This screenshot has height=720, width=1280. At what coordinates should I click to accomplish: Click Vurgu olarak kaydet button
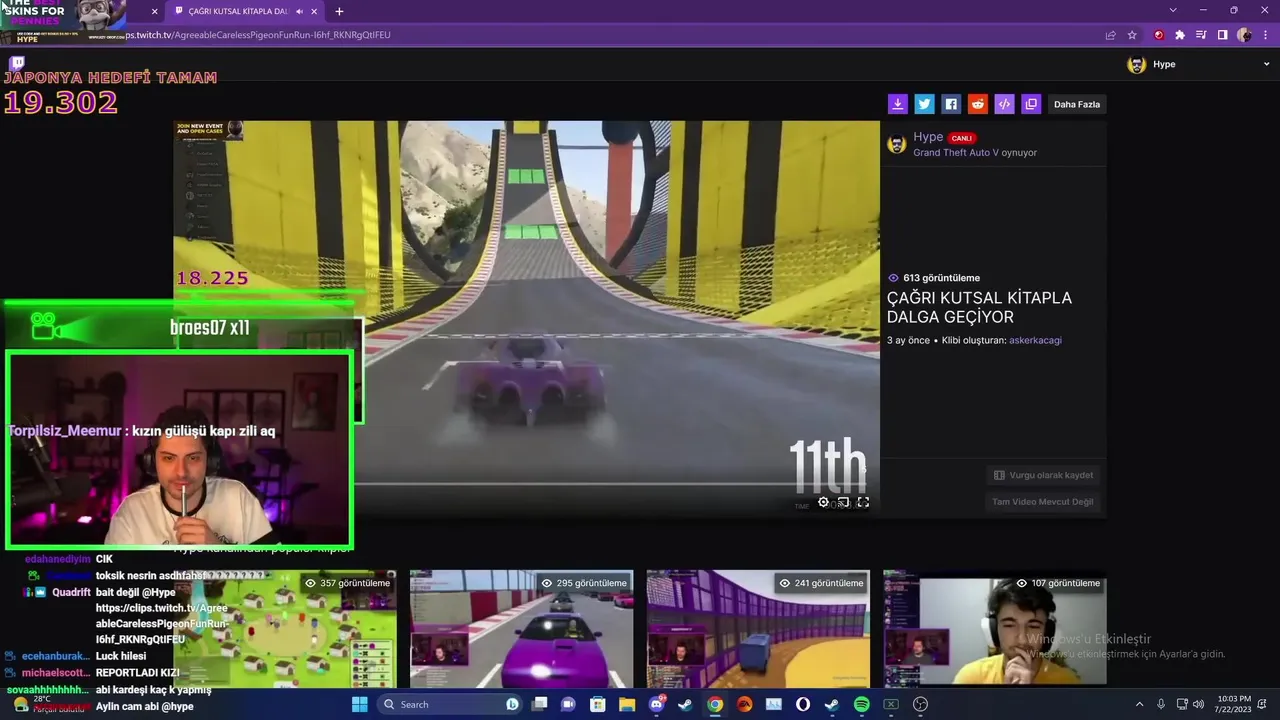click(x=1043, y=475)
